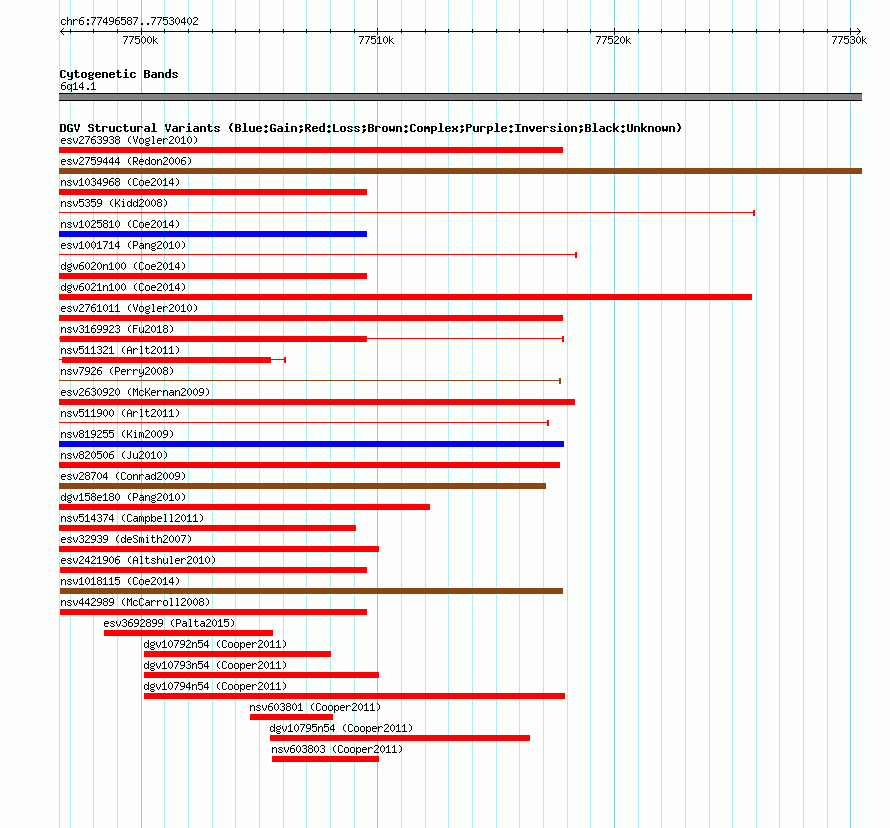Click the DGV Structural Variants track title
The height and width of the screenshot is (828, 890).
[370, 128]
